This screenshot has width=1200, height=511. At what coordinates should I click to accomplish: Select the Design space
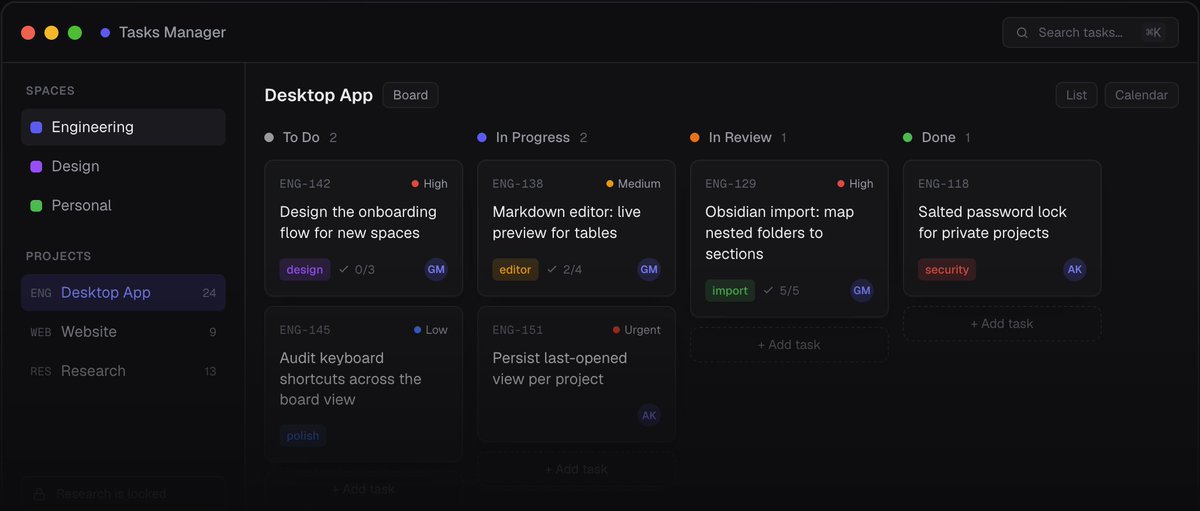123,166
